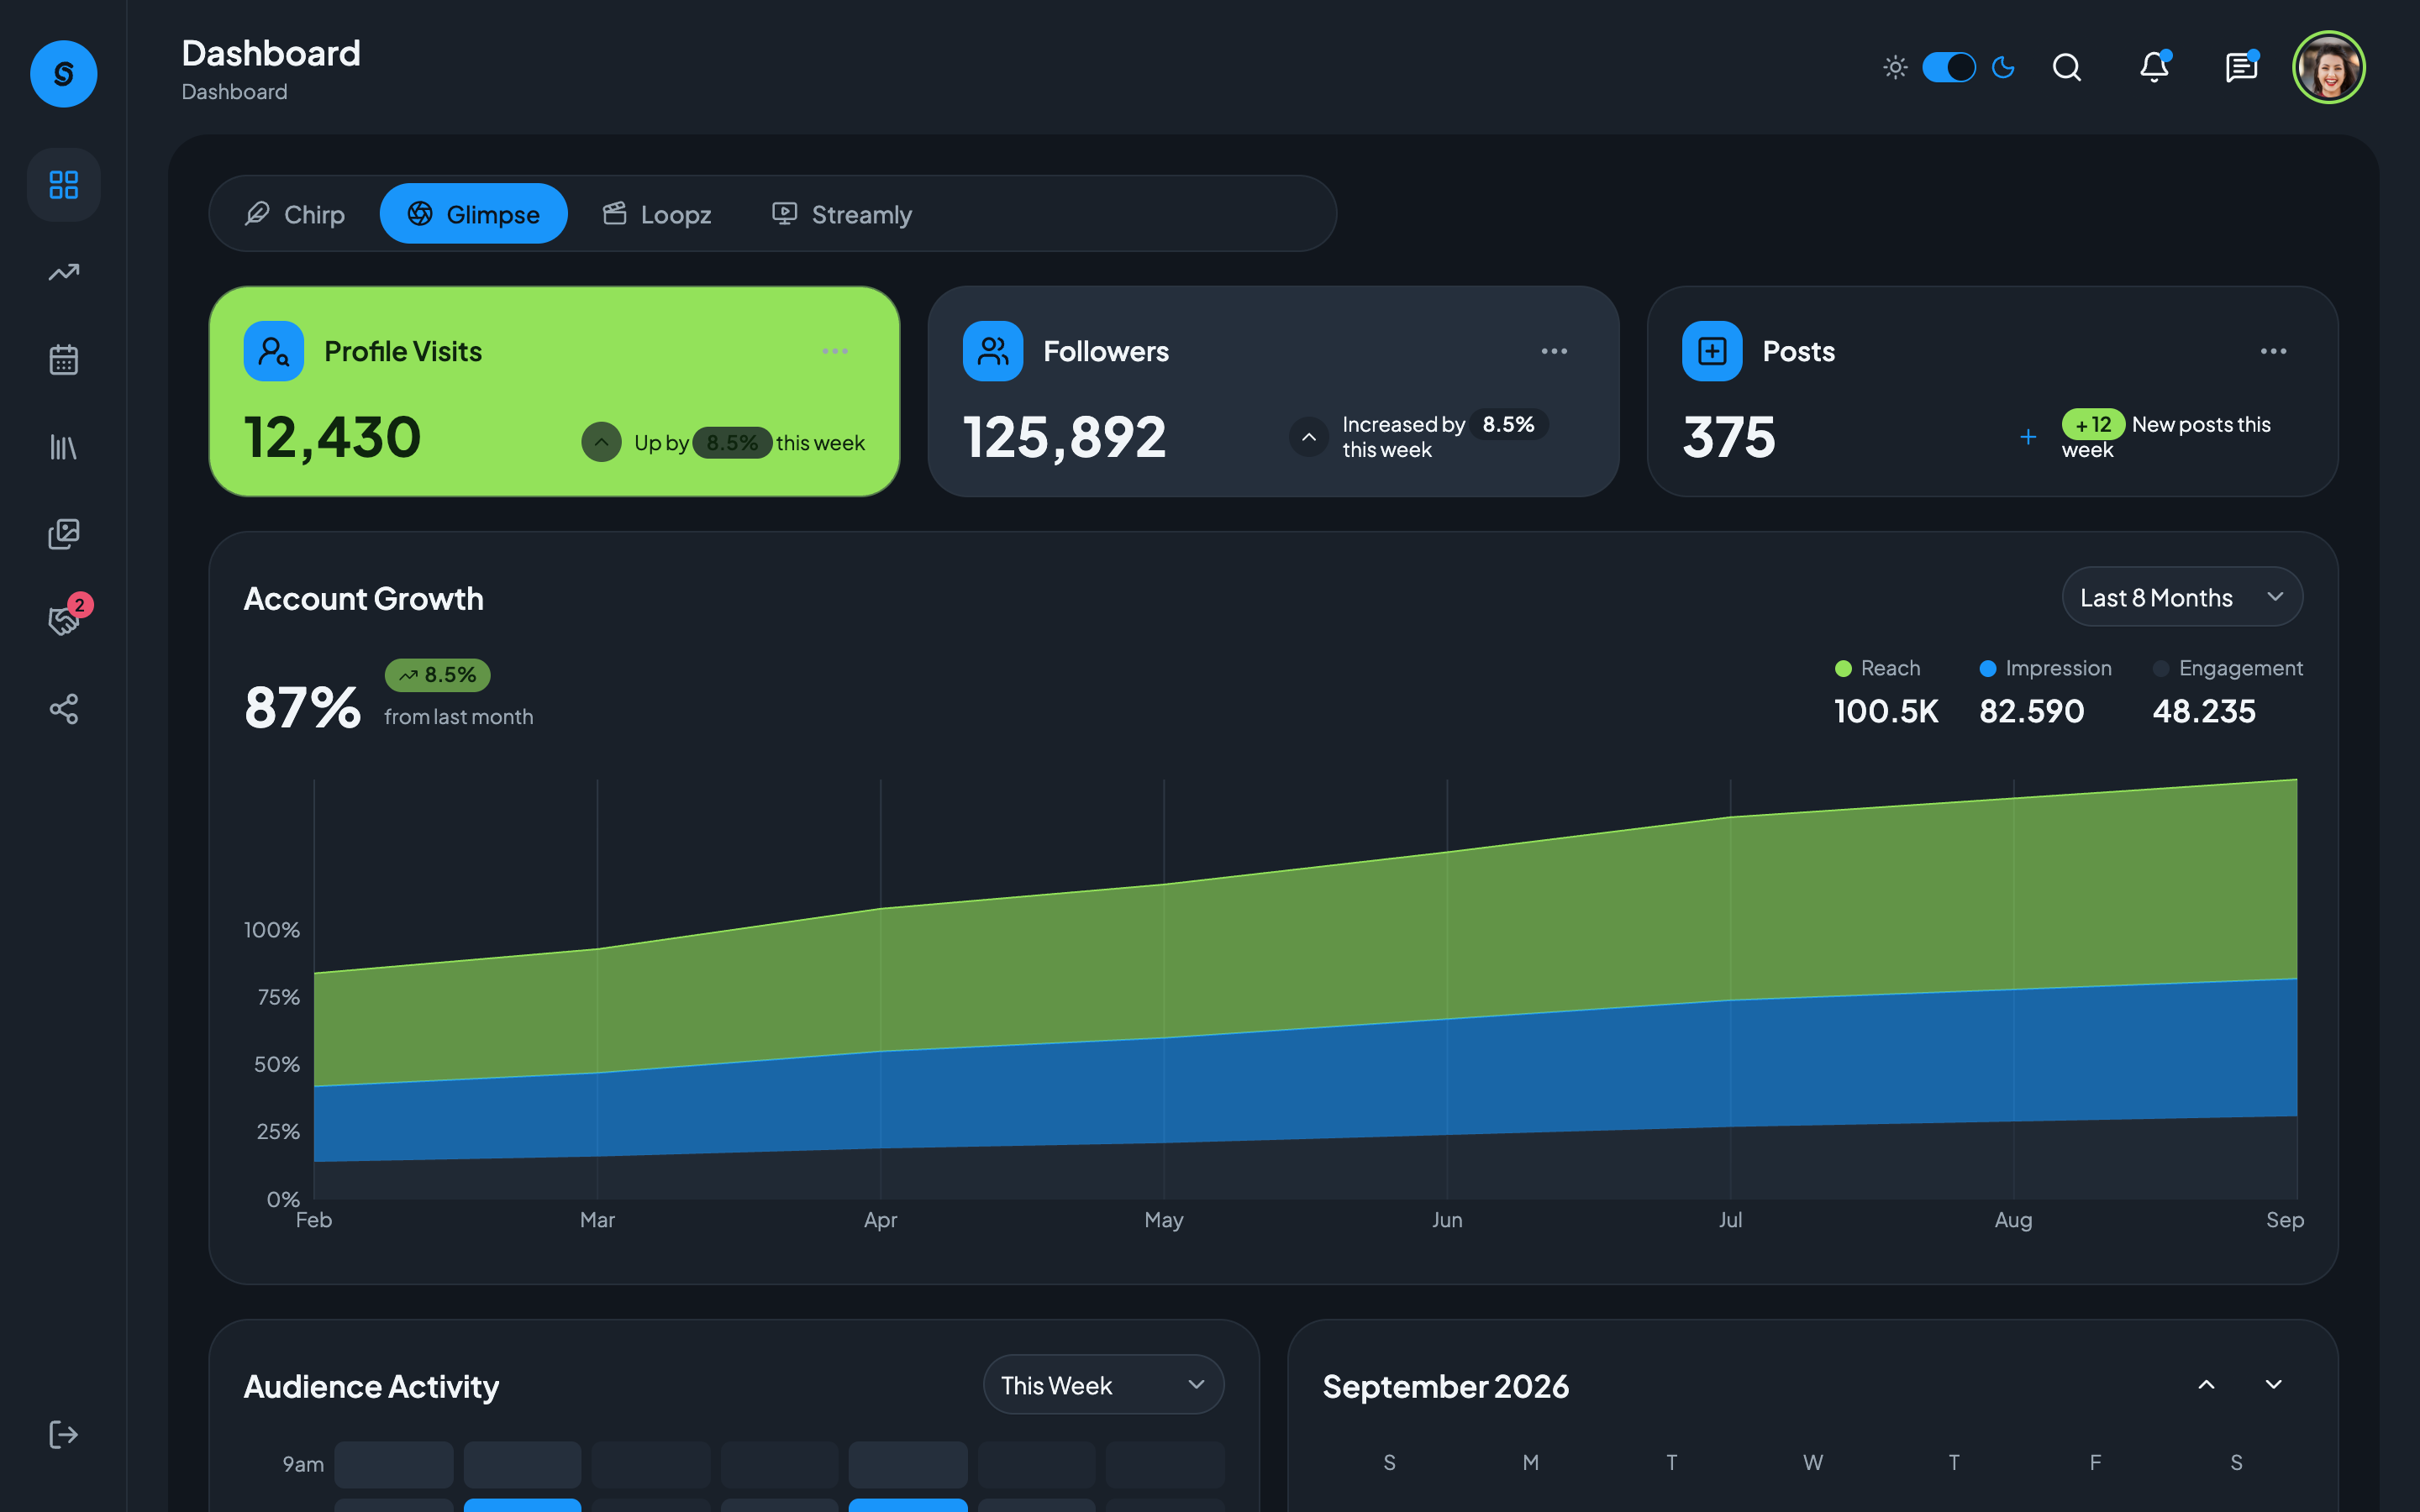Click the September 2026 calendar title

coord(1445,1386)
